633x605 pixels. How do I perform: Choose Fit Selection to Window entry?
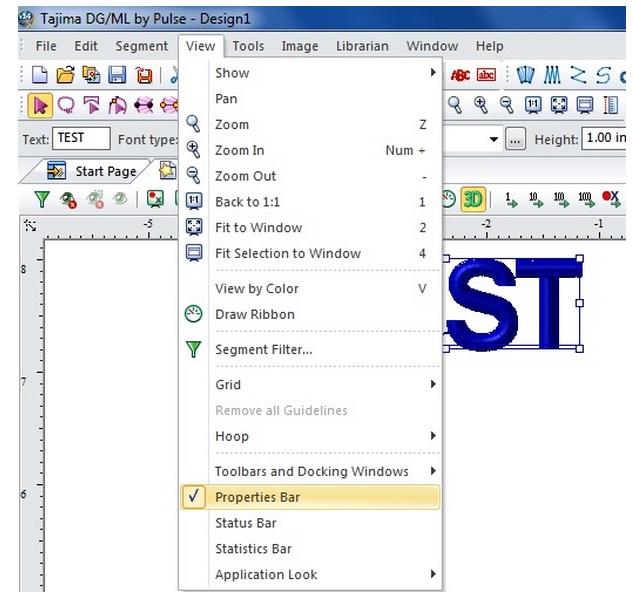(x=310, y=253)
